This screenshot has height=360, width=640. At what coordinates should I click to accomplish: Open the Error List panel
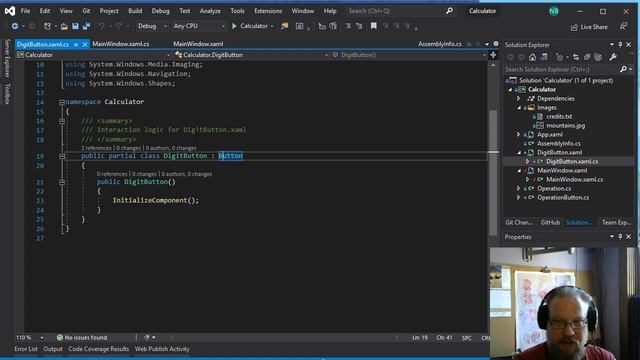tap(26, 349)
